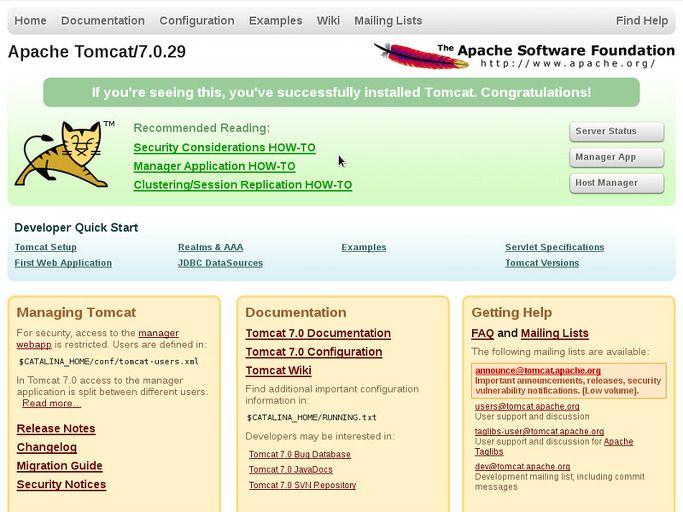
Task: Click the taglibs-user@tomcat.apache.org link
Action: tap(539, 431)
